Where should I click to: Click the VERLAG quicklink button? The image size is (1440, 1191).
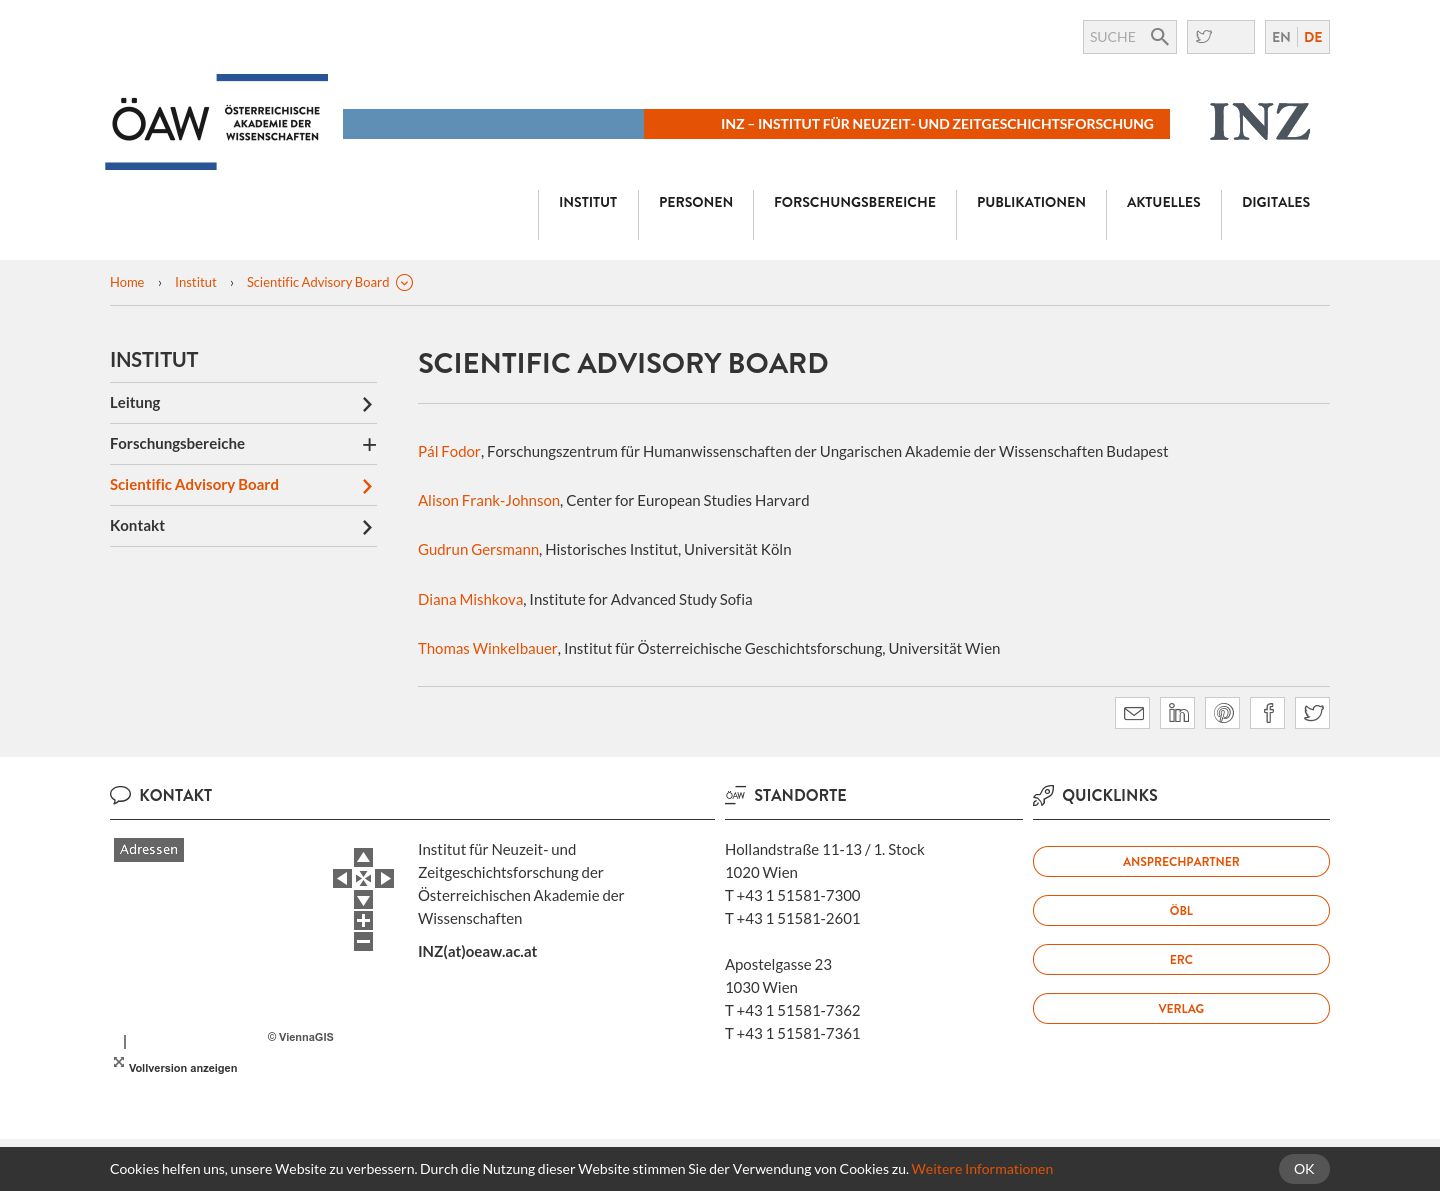coord(1181,1008)
